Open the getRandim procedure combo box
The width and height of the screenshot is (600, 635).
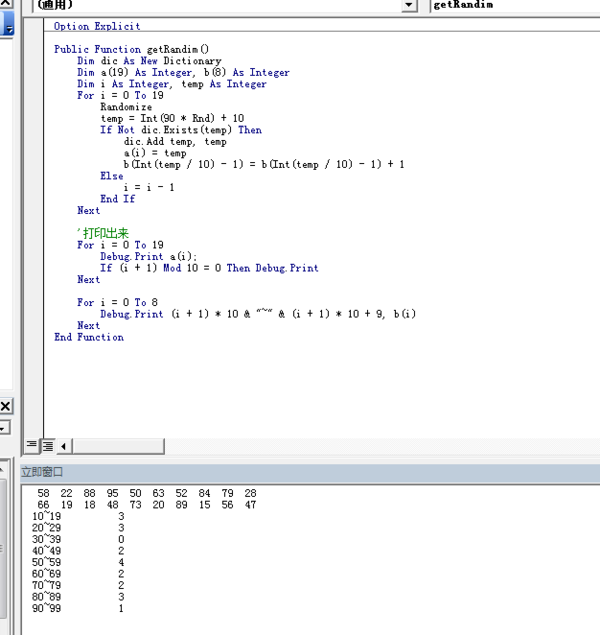(x=514, y=6)
